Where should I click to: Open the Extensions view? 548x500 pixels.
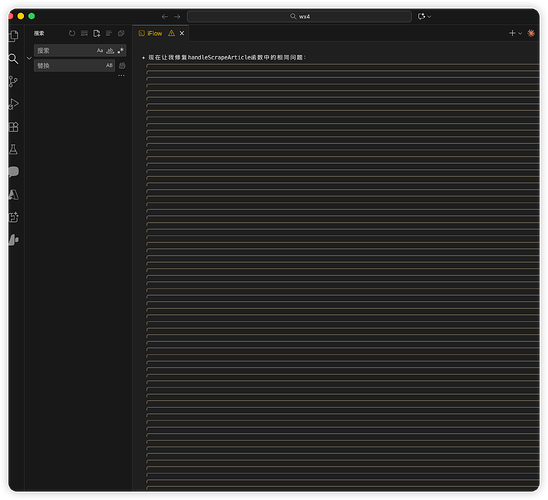pyautogui.click(x=14, y=127)
